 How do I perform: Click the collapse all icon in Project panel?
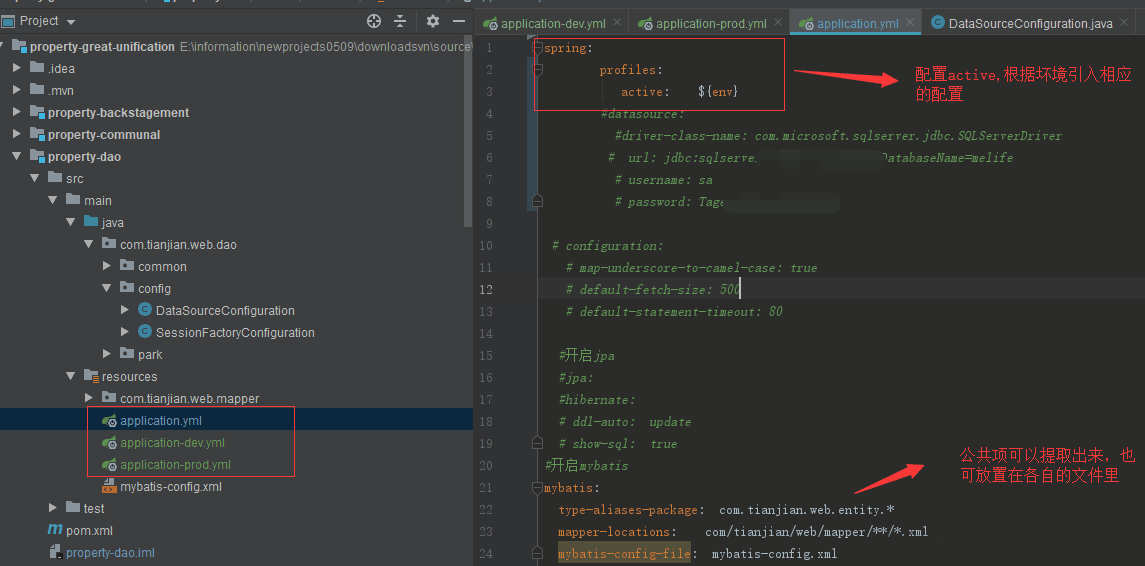point(400,21)
